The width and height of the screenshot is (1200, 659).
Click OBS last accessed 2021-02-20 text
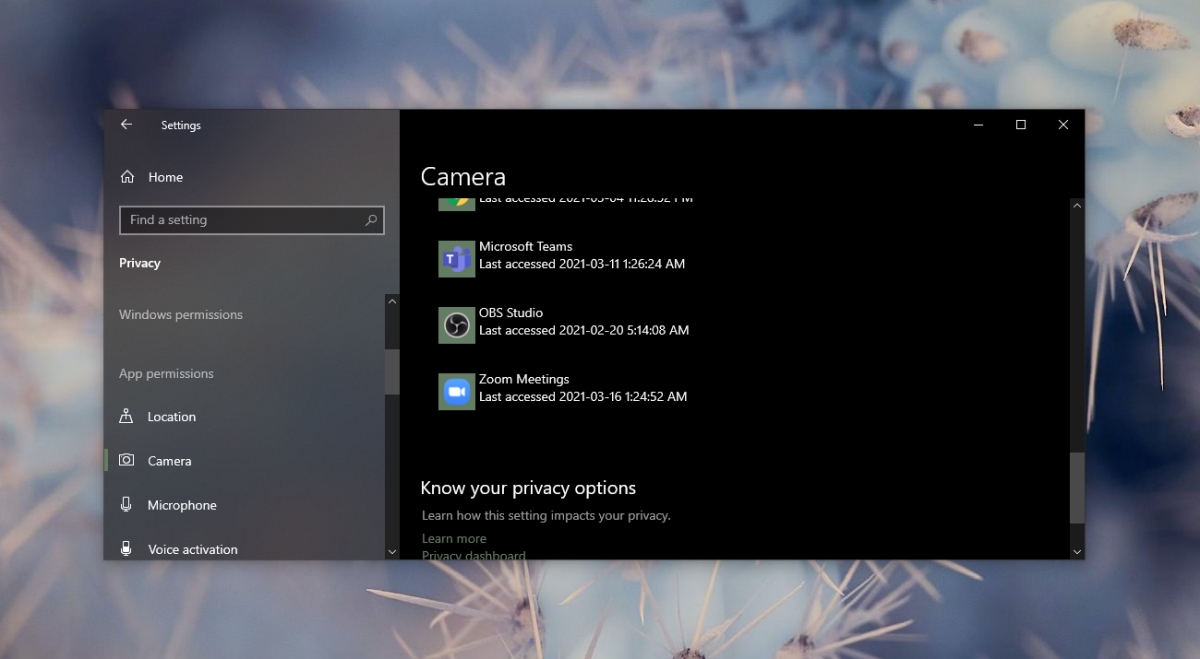pos(584,330)
